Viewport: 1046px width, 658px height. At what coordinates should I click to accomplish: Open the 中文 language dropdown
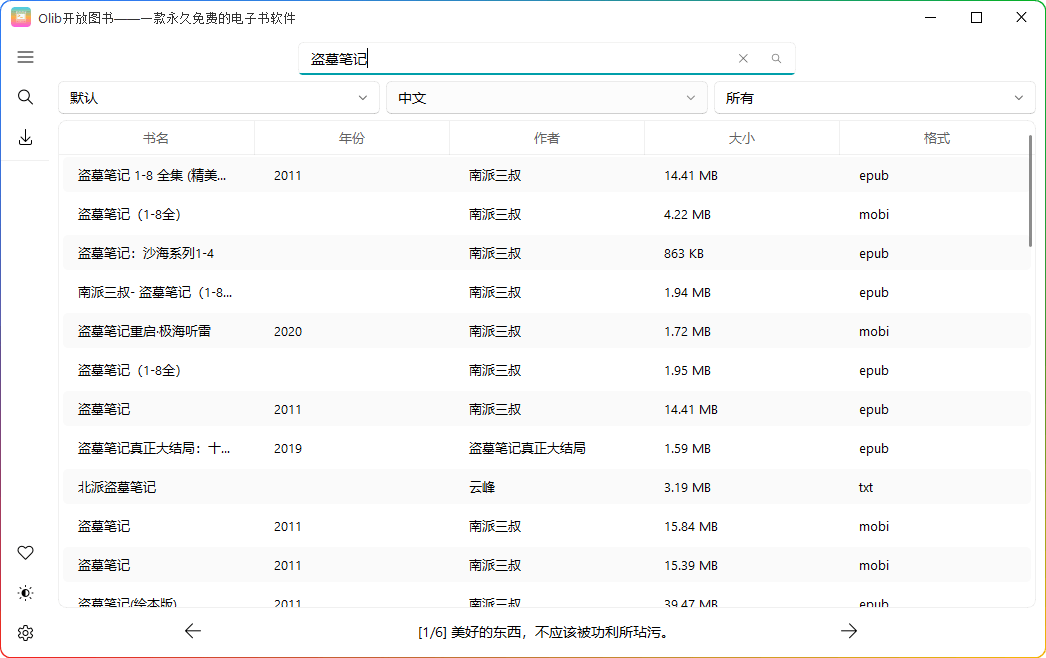pos(545,98)
